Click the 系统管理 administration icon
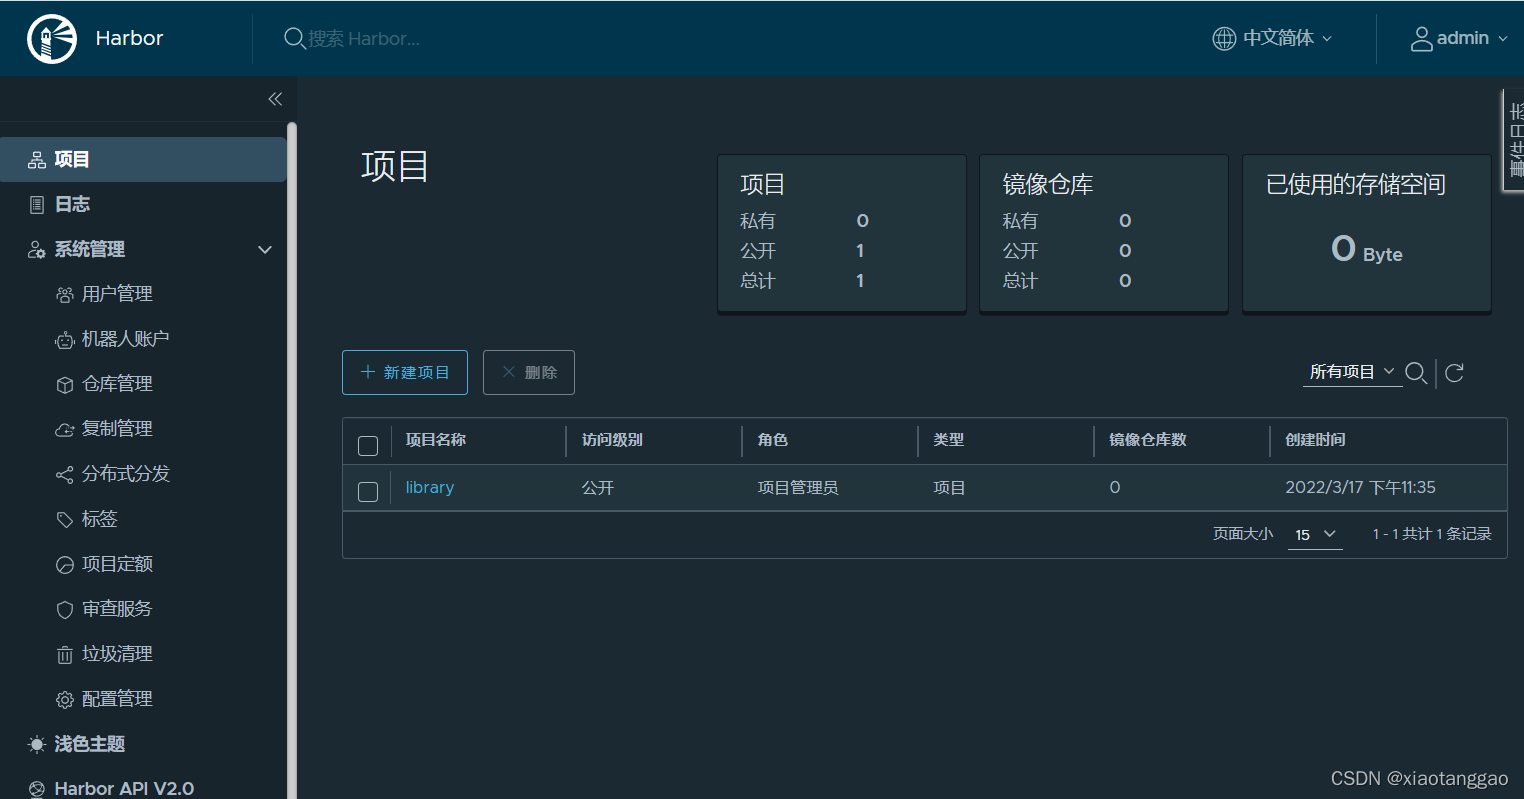The width and height of the screenshot is (1524, 799). tap(37, 250)
